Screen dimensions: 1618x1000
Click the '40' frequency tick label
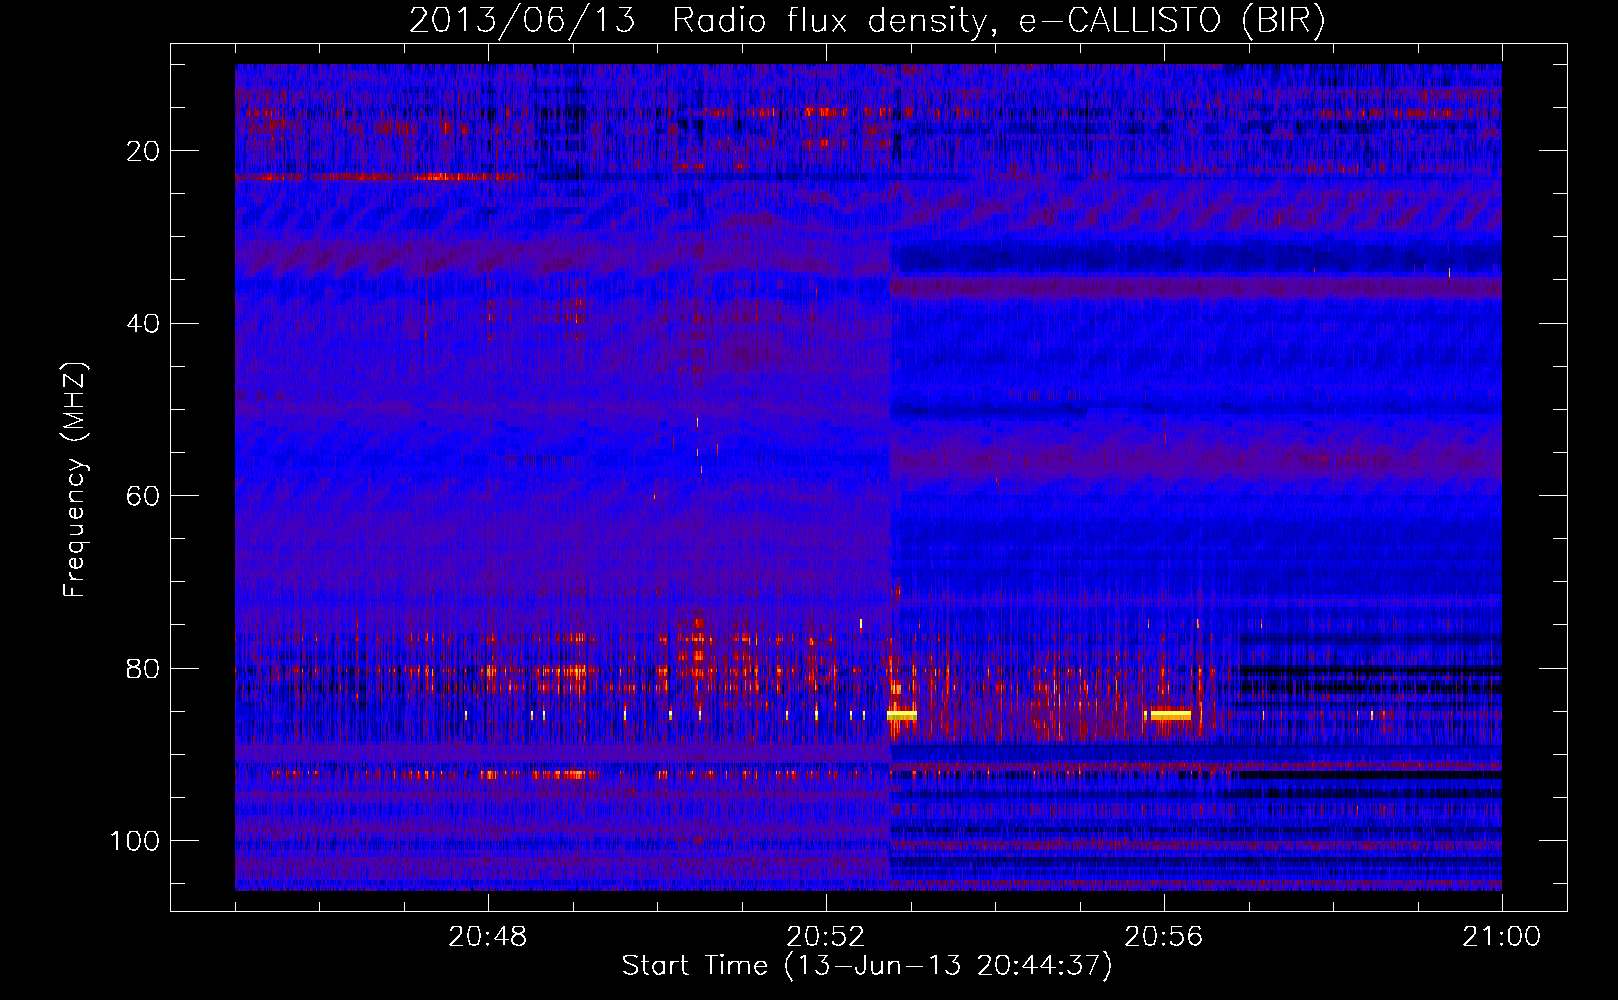(x=144, y=323)
